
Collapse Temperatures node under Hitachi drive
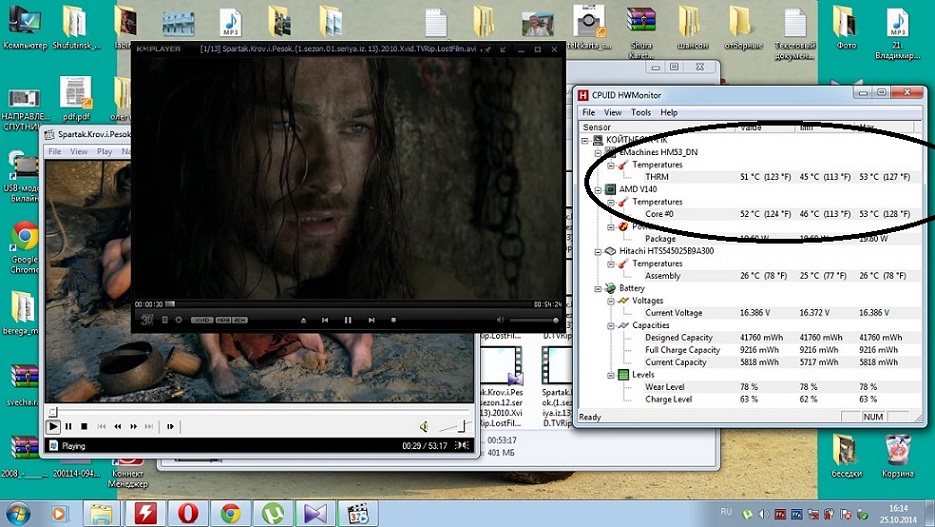tap(611, 264)
